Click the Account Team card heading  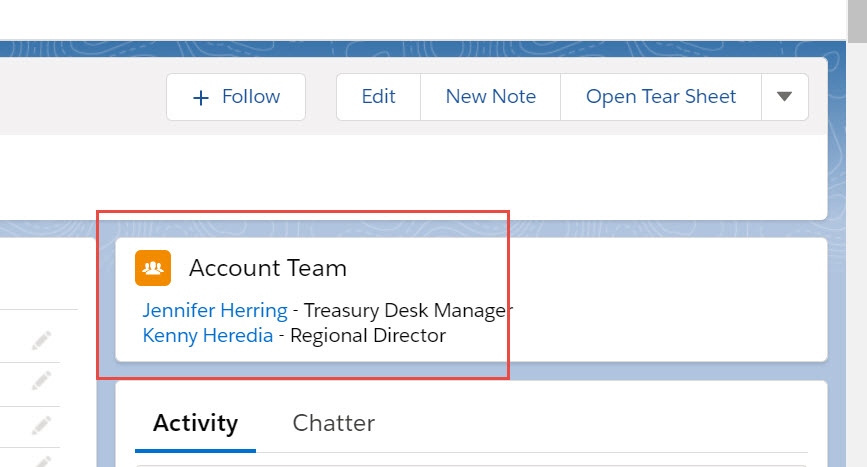tap(267, 268)
